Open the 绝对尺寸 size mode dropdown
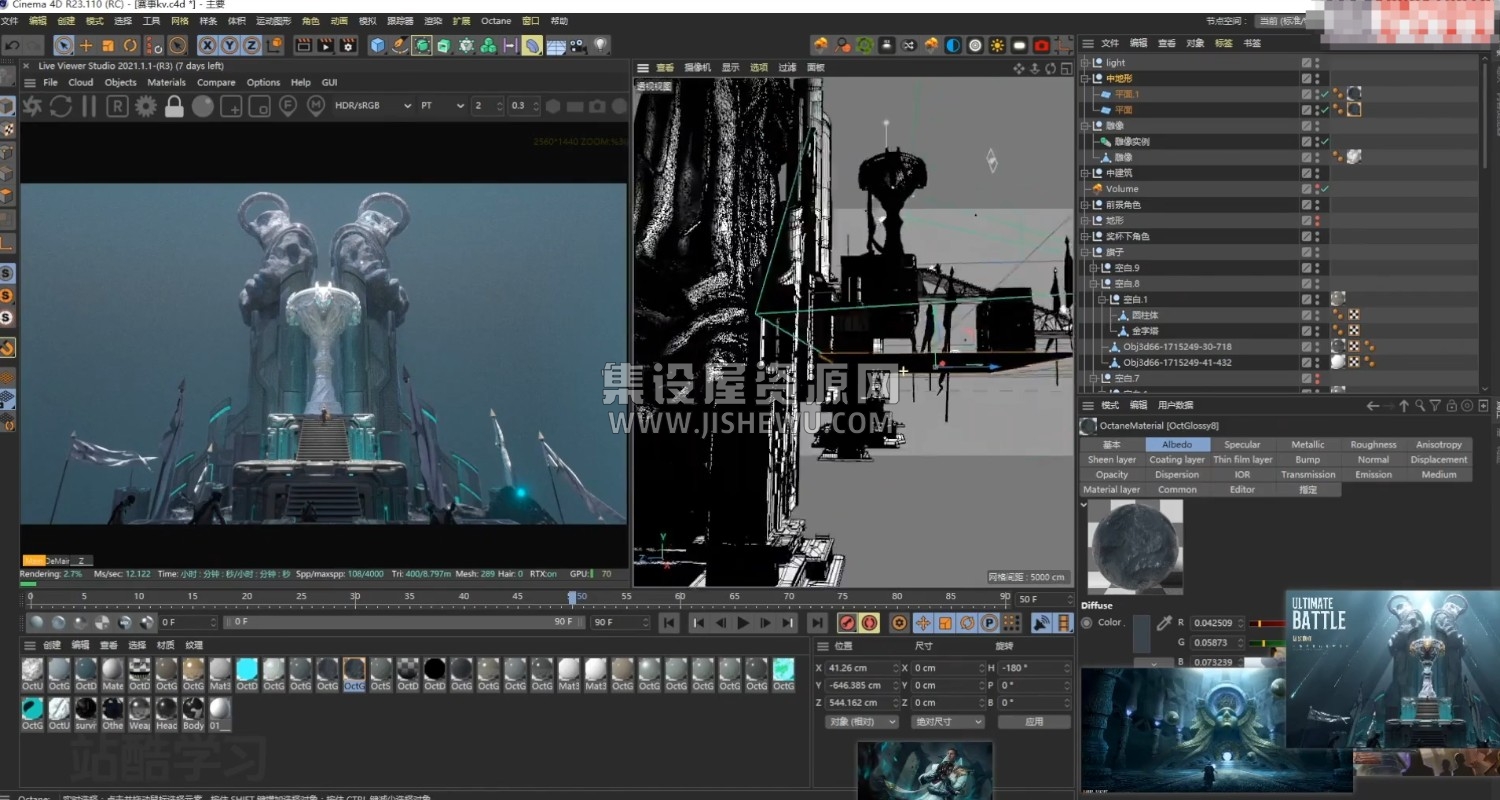Screen dimensions: 1500x800 947,721
